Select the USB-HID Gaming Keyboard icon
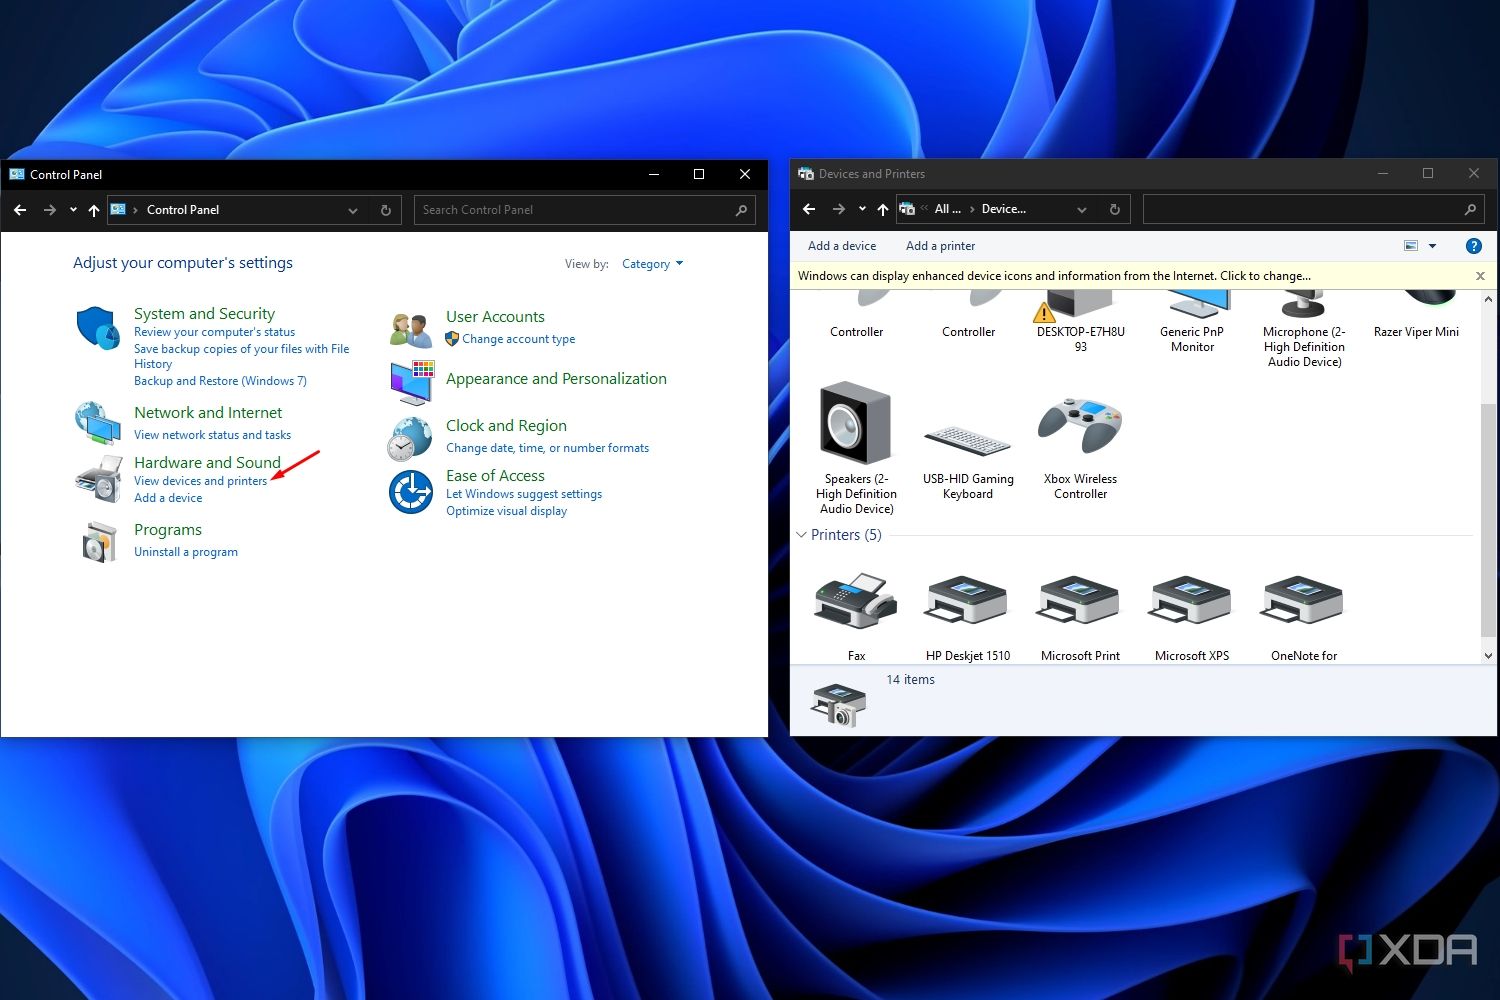The width and height of the screenshot is (1500, 1000). (x=967, y=441)
